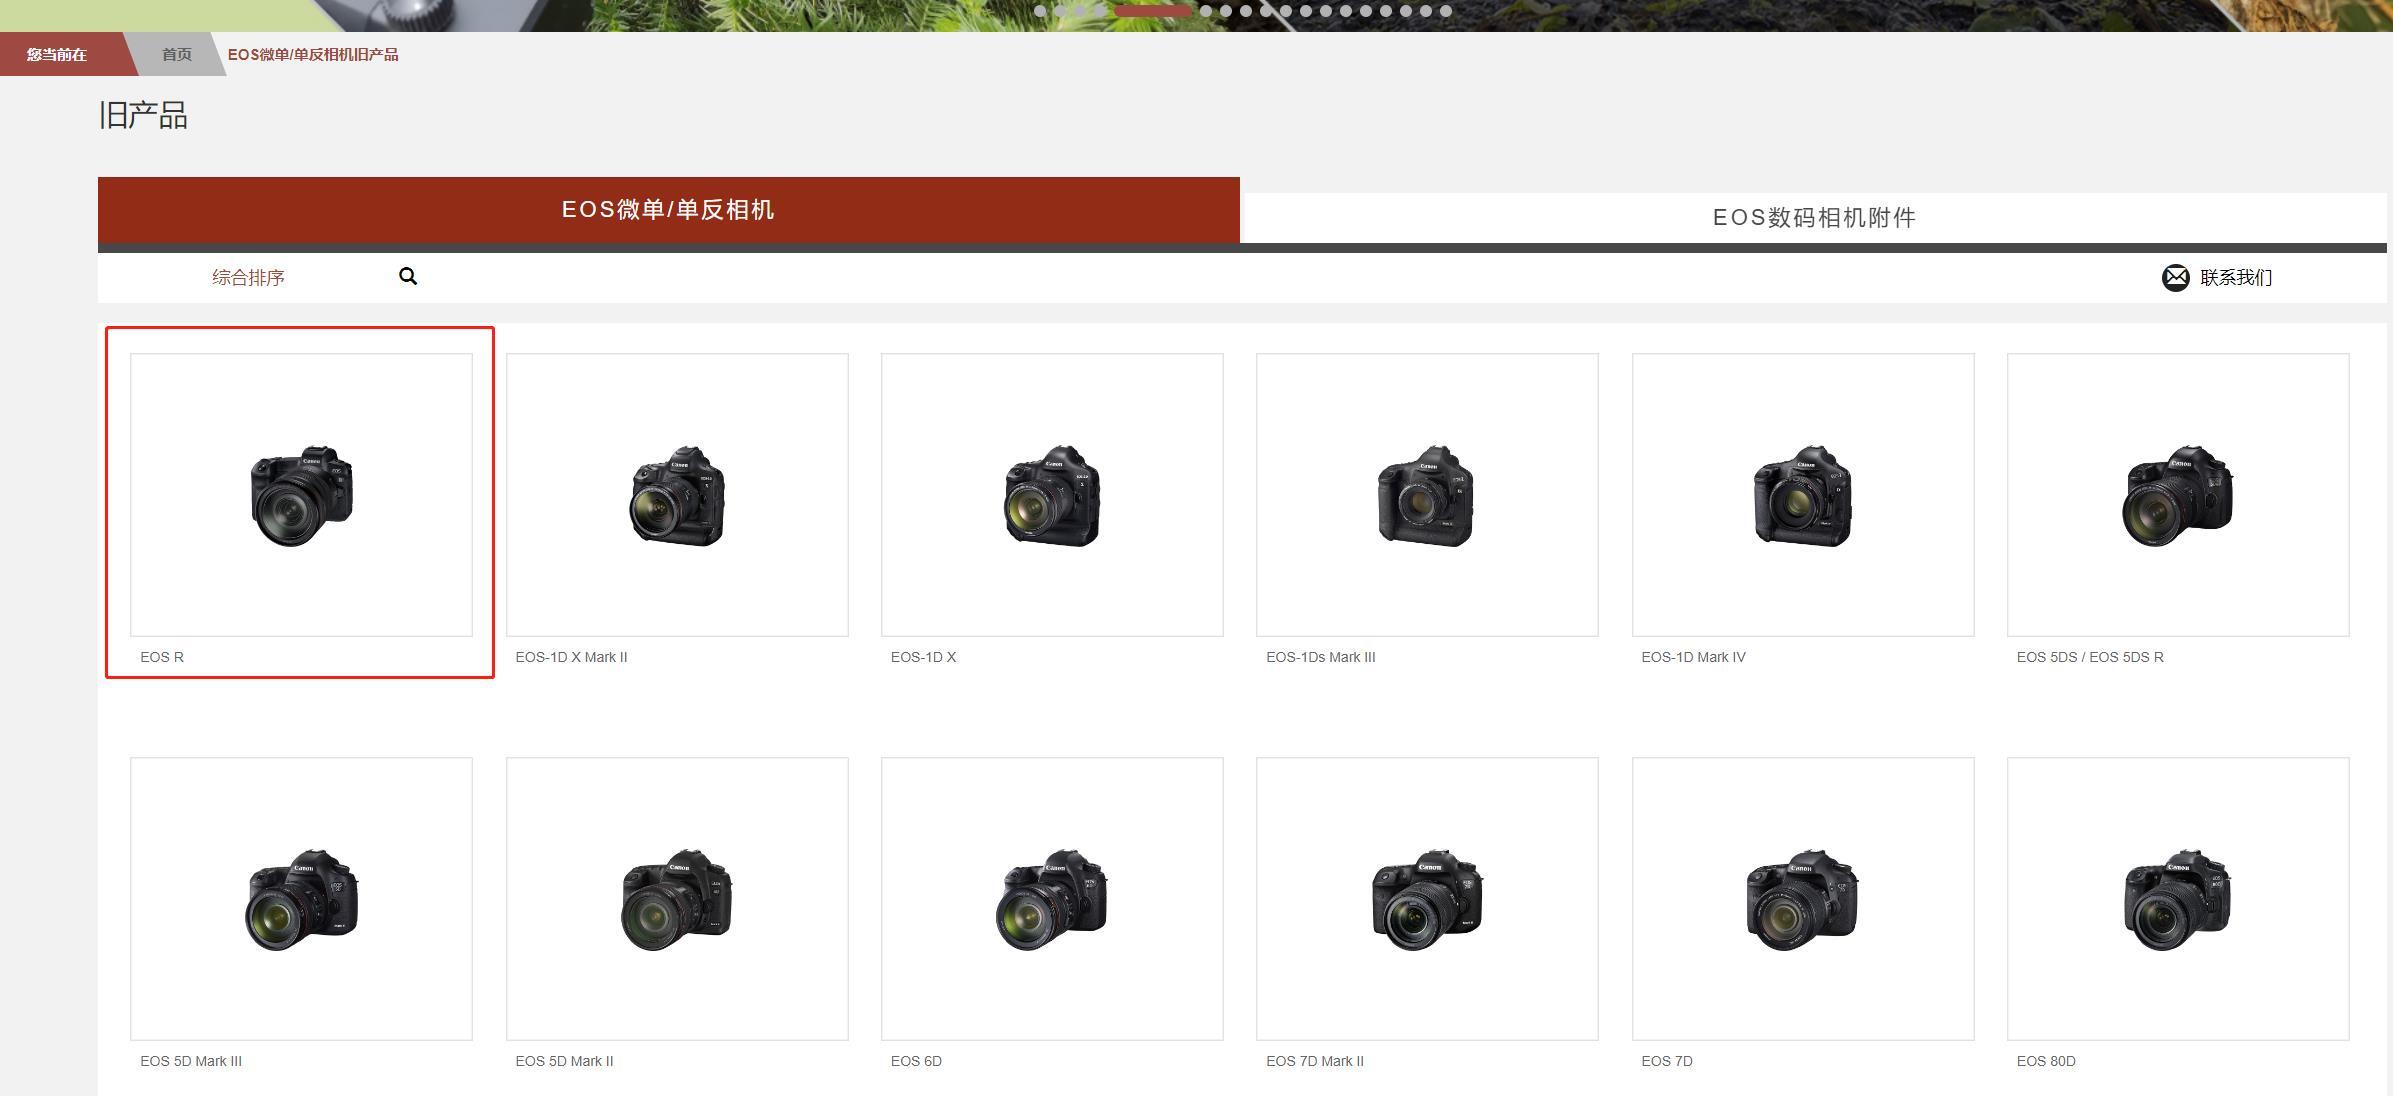The height and width of the screenshot is (1096, 2393).
Task: Switch to the EOS数码相机附件 tab
Action: [1813, 218]
